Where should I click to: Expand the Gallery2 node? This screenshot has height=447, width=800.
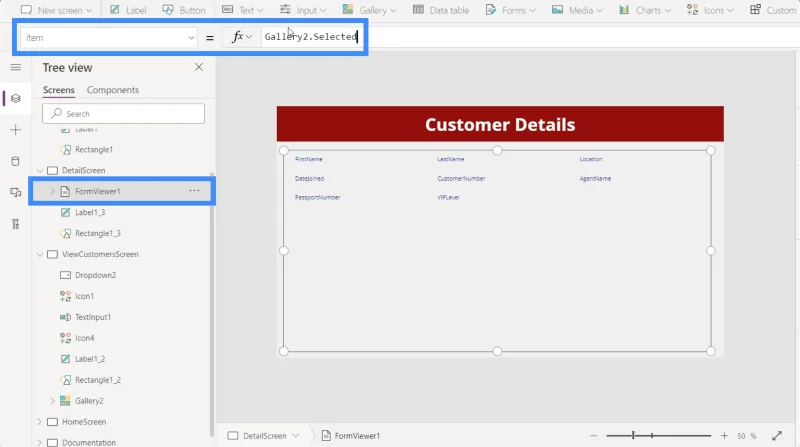[52, 401]
